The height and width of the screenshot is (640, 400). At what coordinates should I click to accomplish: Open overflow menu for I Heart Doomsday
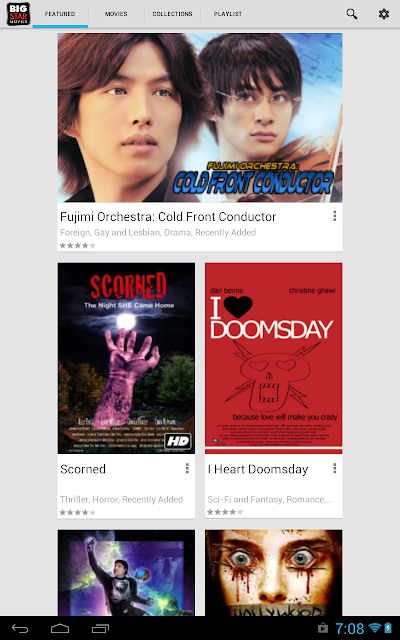click(x=335, y=468)
